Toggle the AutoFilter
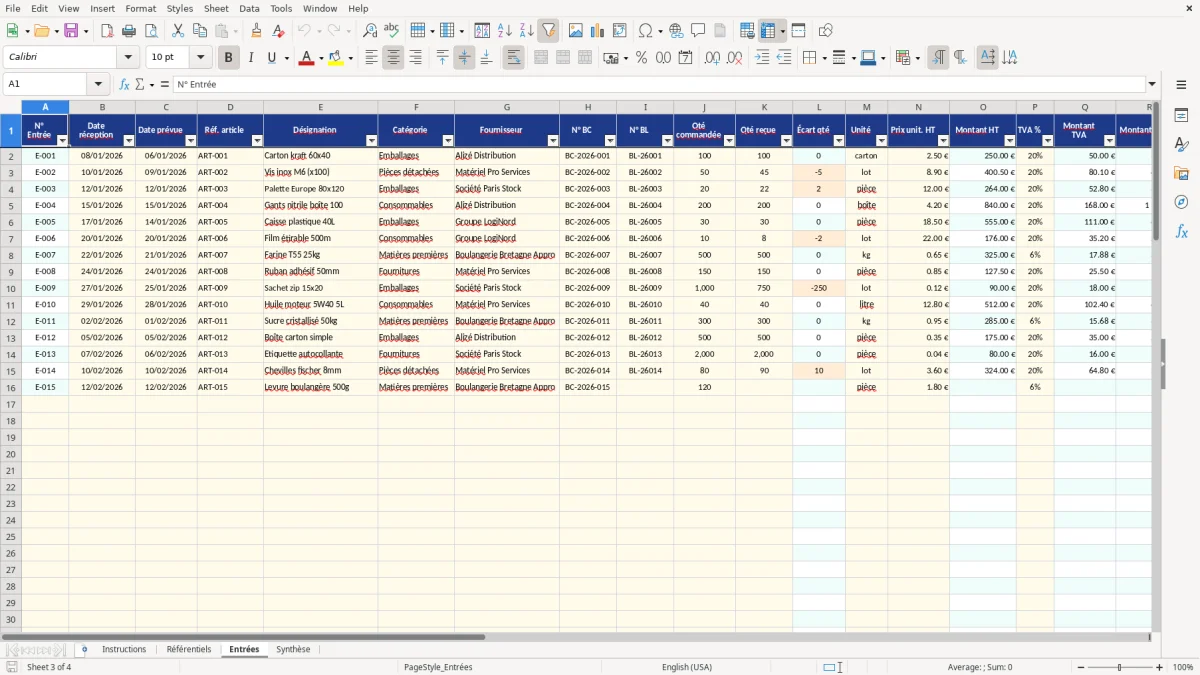Image resolution: width=1200 pixels, height=675 pixels. [x=548, y=31]
